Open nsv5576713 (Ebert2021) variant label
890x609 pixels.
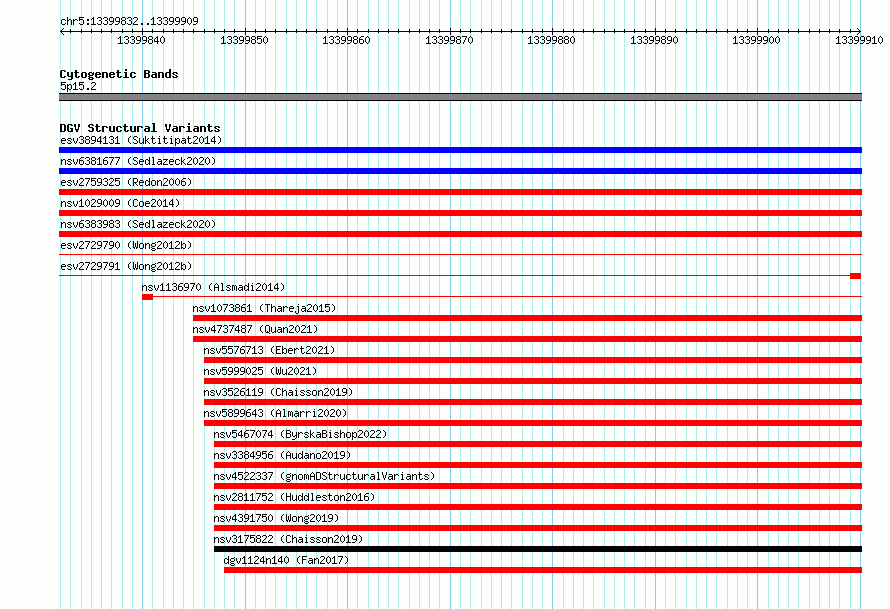point(269,350)
